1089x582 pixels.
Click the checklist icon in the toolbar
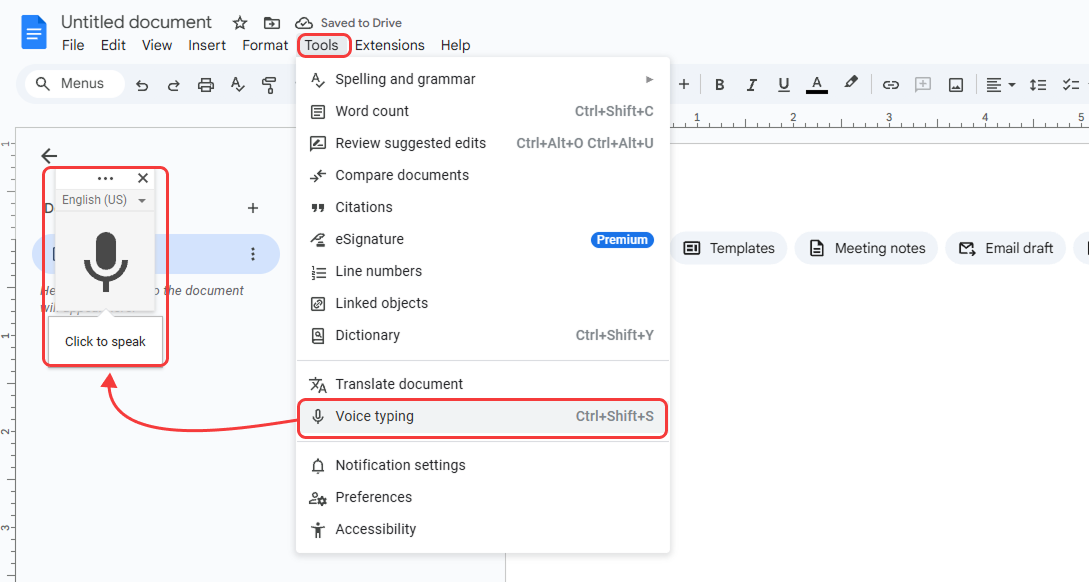point(1069,84)
